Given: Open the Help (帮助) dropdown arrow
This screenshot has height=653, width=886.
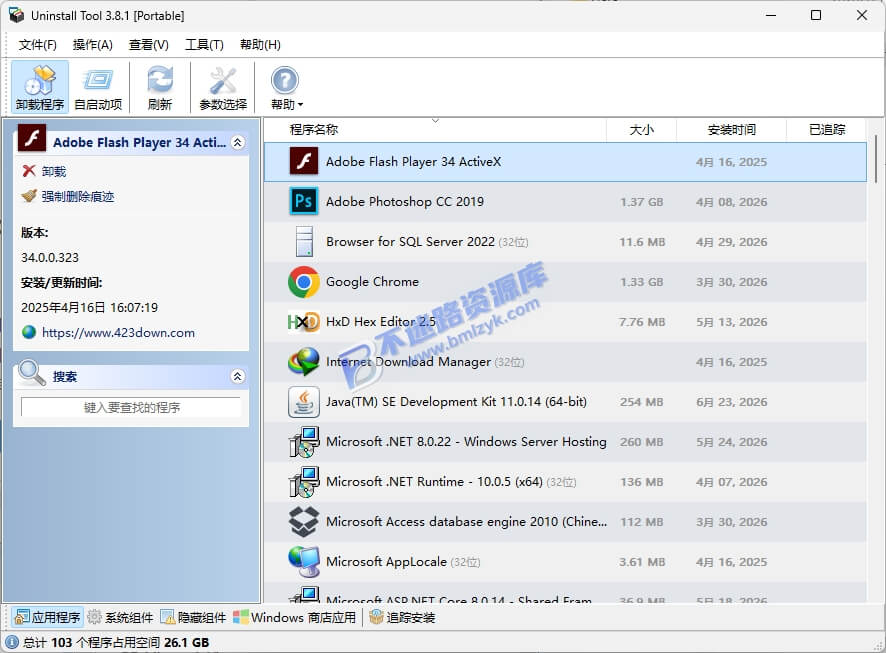Looking at the screenshot, I should pyautogui.click(x=300, y=105).
